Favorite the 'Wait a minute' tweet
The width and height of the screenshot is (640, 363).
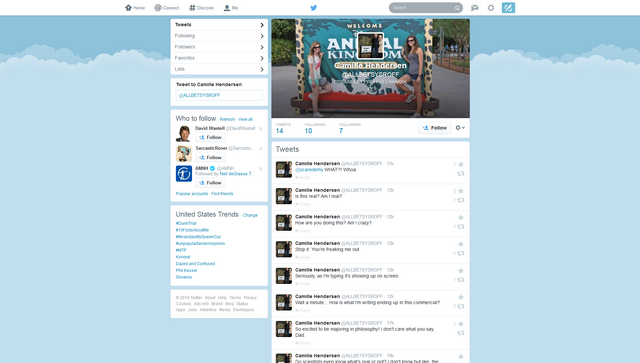click(x=461, y=297)
